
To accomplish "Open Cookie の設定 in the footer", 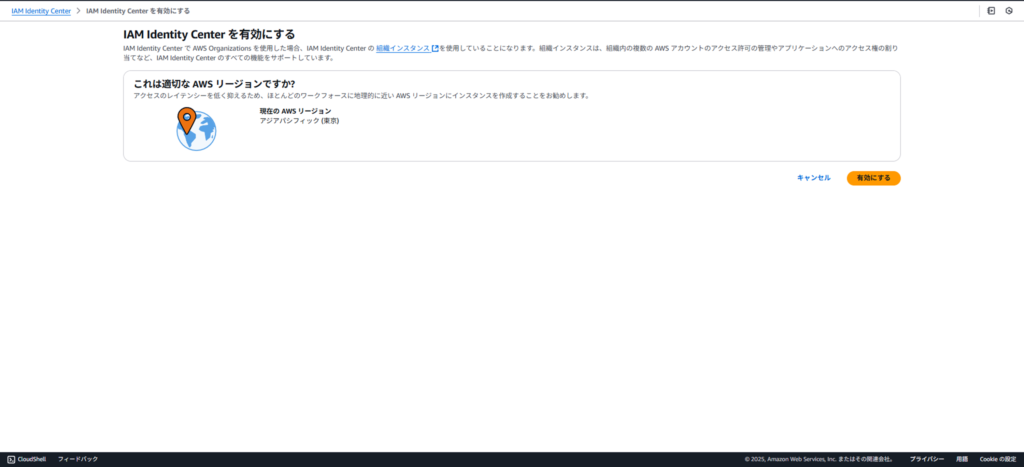I will click(x=998, y=459).
